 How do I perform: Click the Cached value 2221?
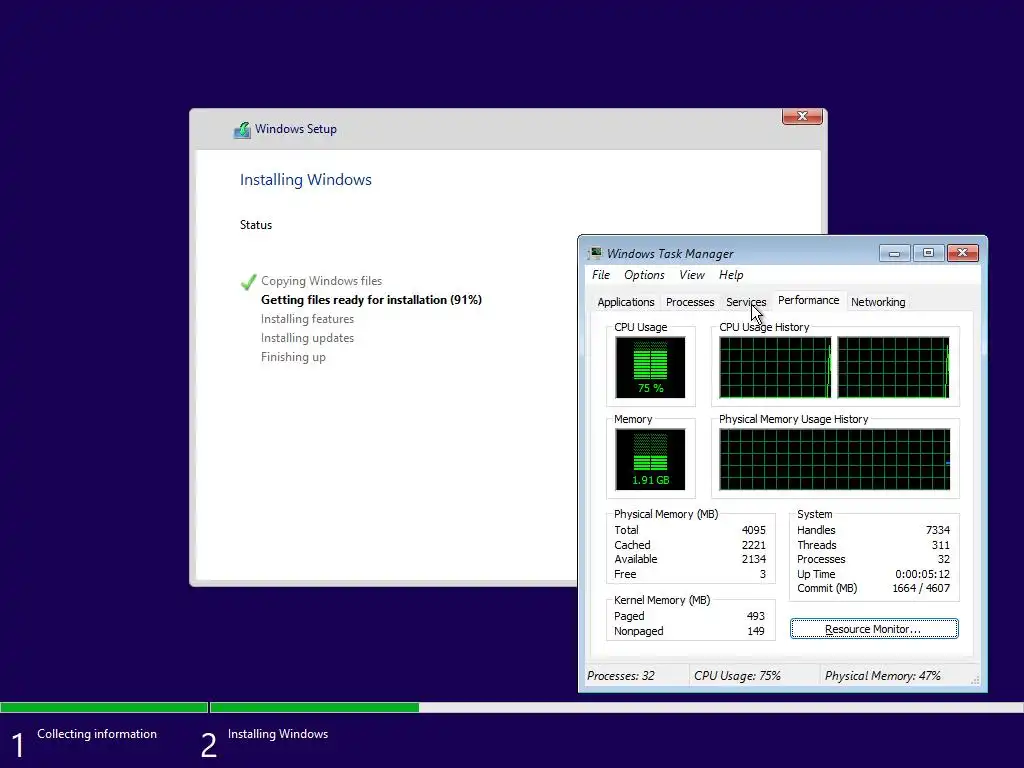[754, 545]
